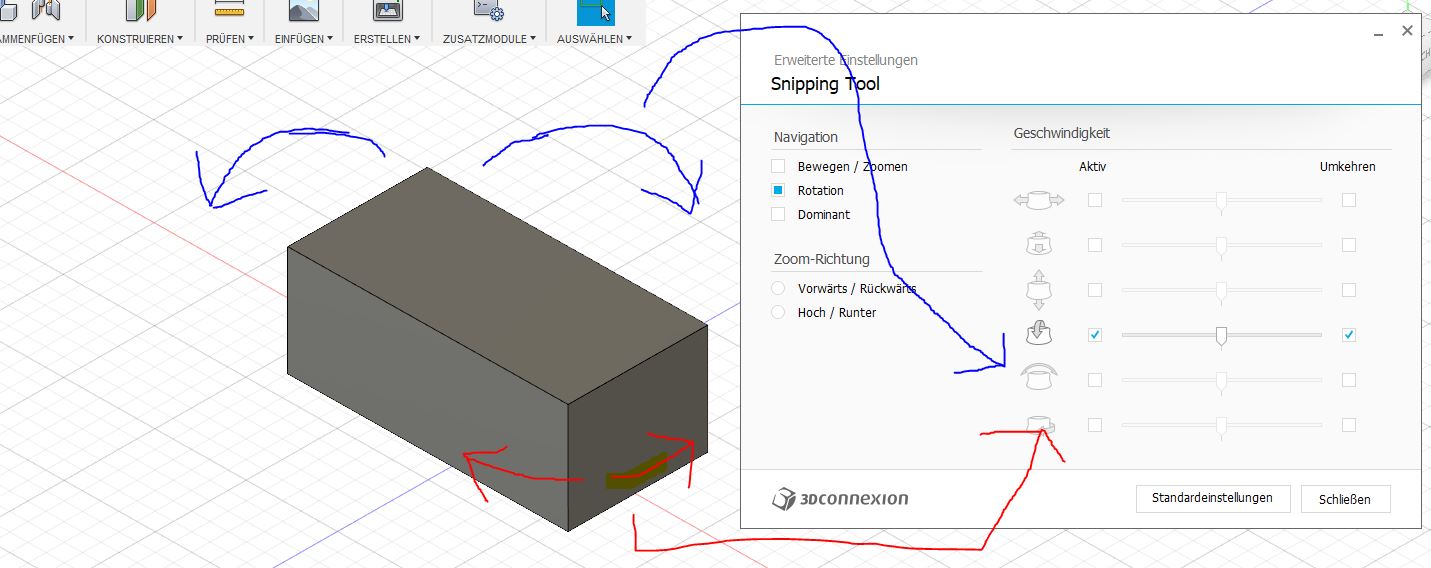1431x568 pixels.
Task: Click the up/down arrows motion icon
Action: (x=1039, y=290)
